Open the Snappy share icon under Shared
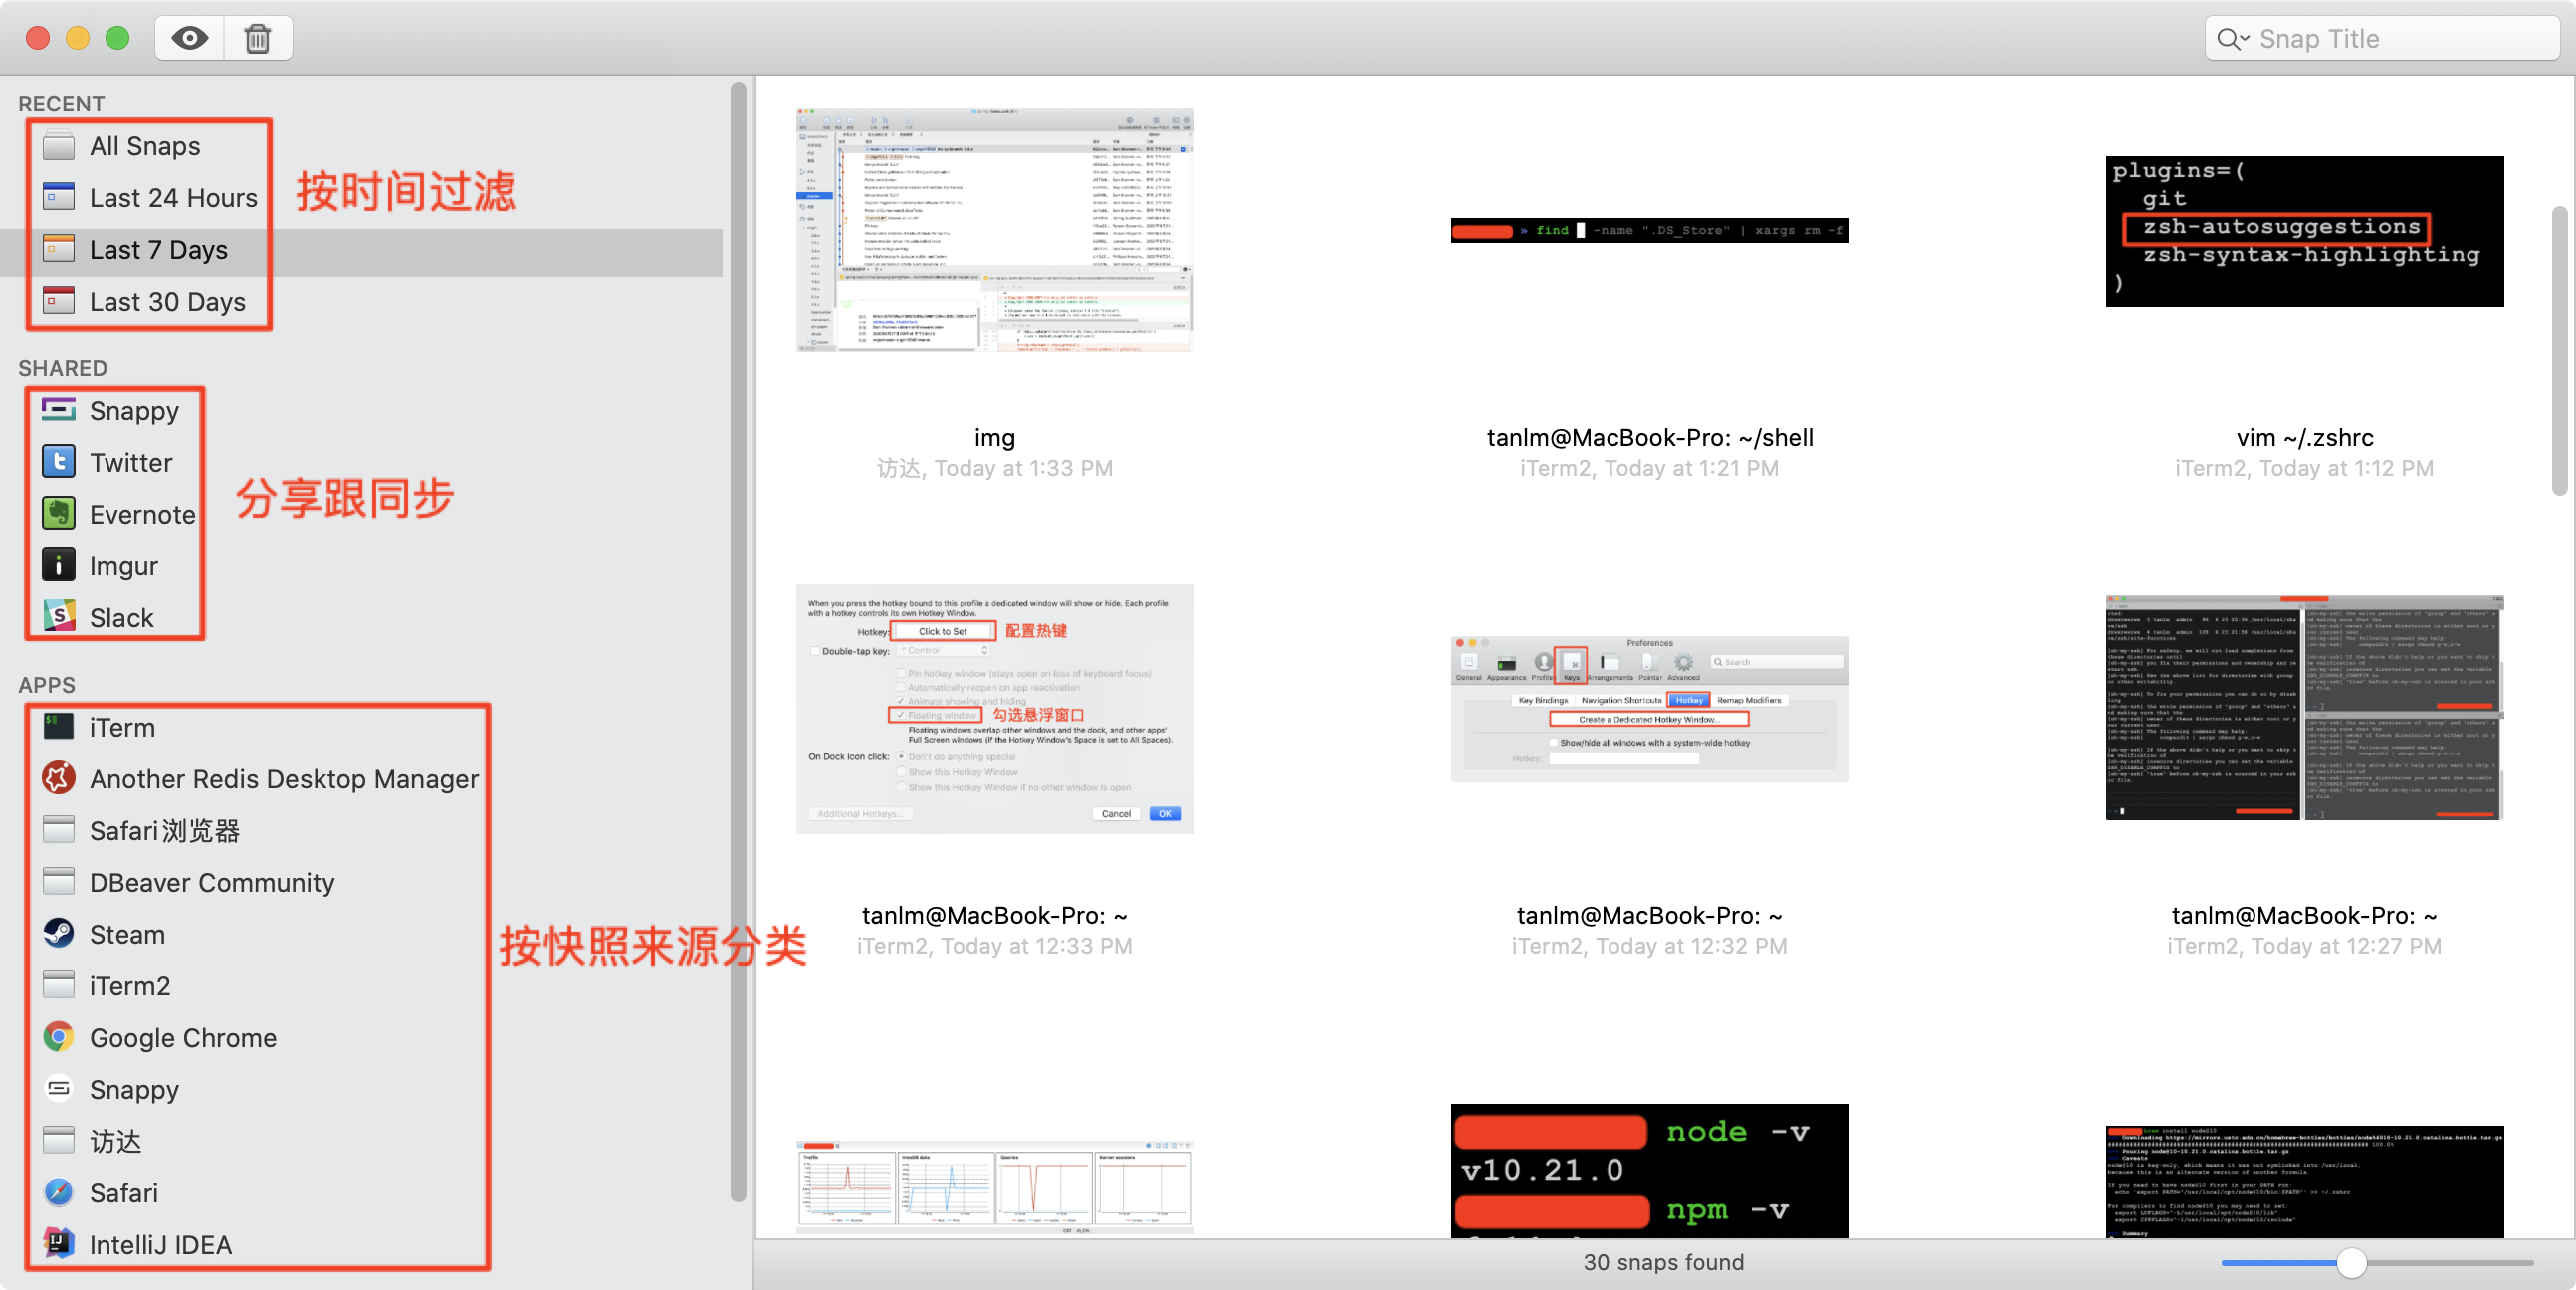This screenshot has width=2576, height=1290. 59,410
